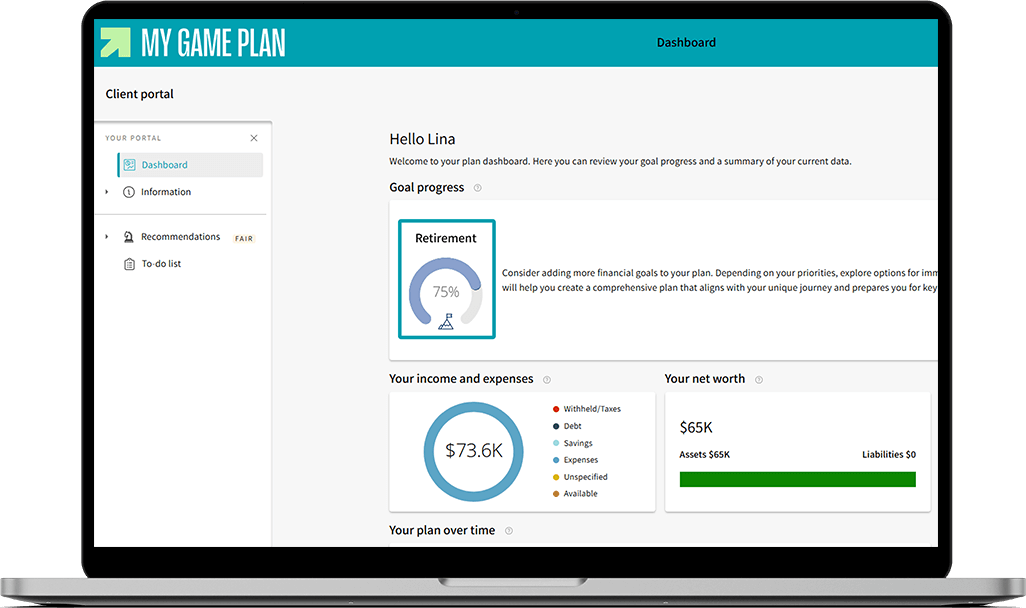Viewport: 1026px width, 608px height.
Task: Open the To-do list menu item
Action: (x=161, y=264)
